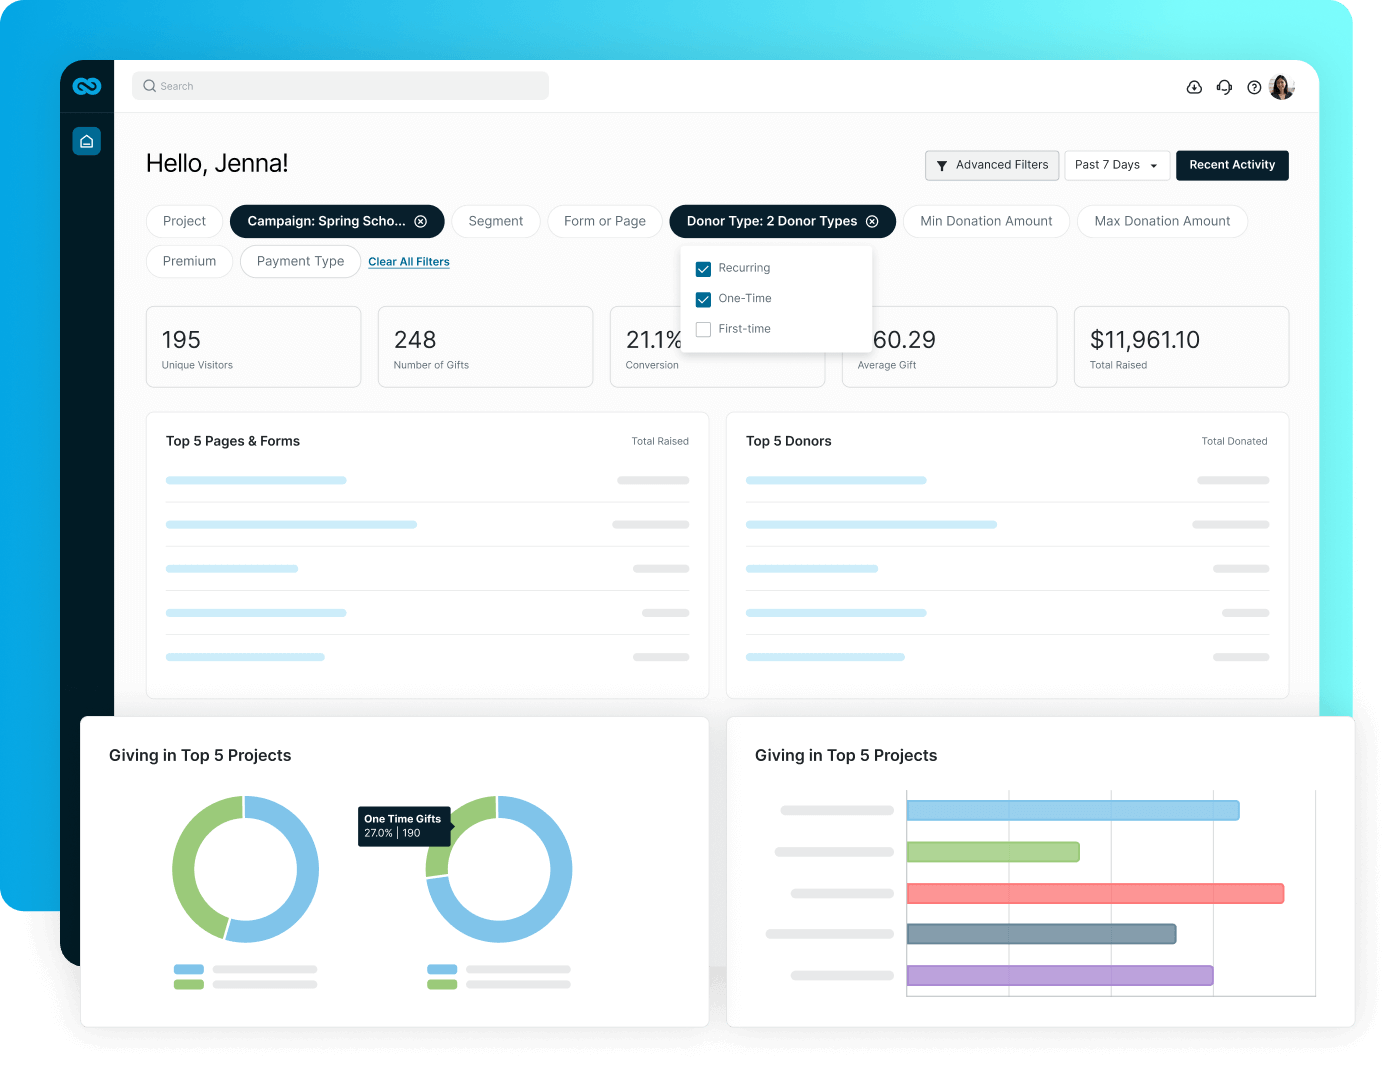Open the headset support icon
This screenshot has width=1396, height=1068.
[1224, 87]
